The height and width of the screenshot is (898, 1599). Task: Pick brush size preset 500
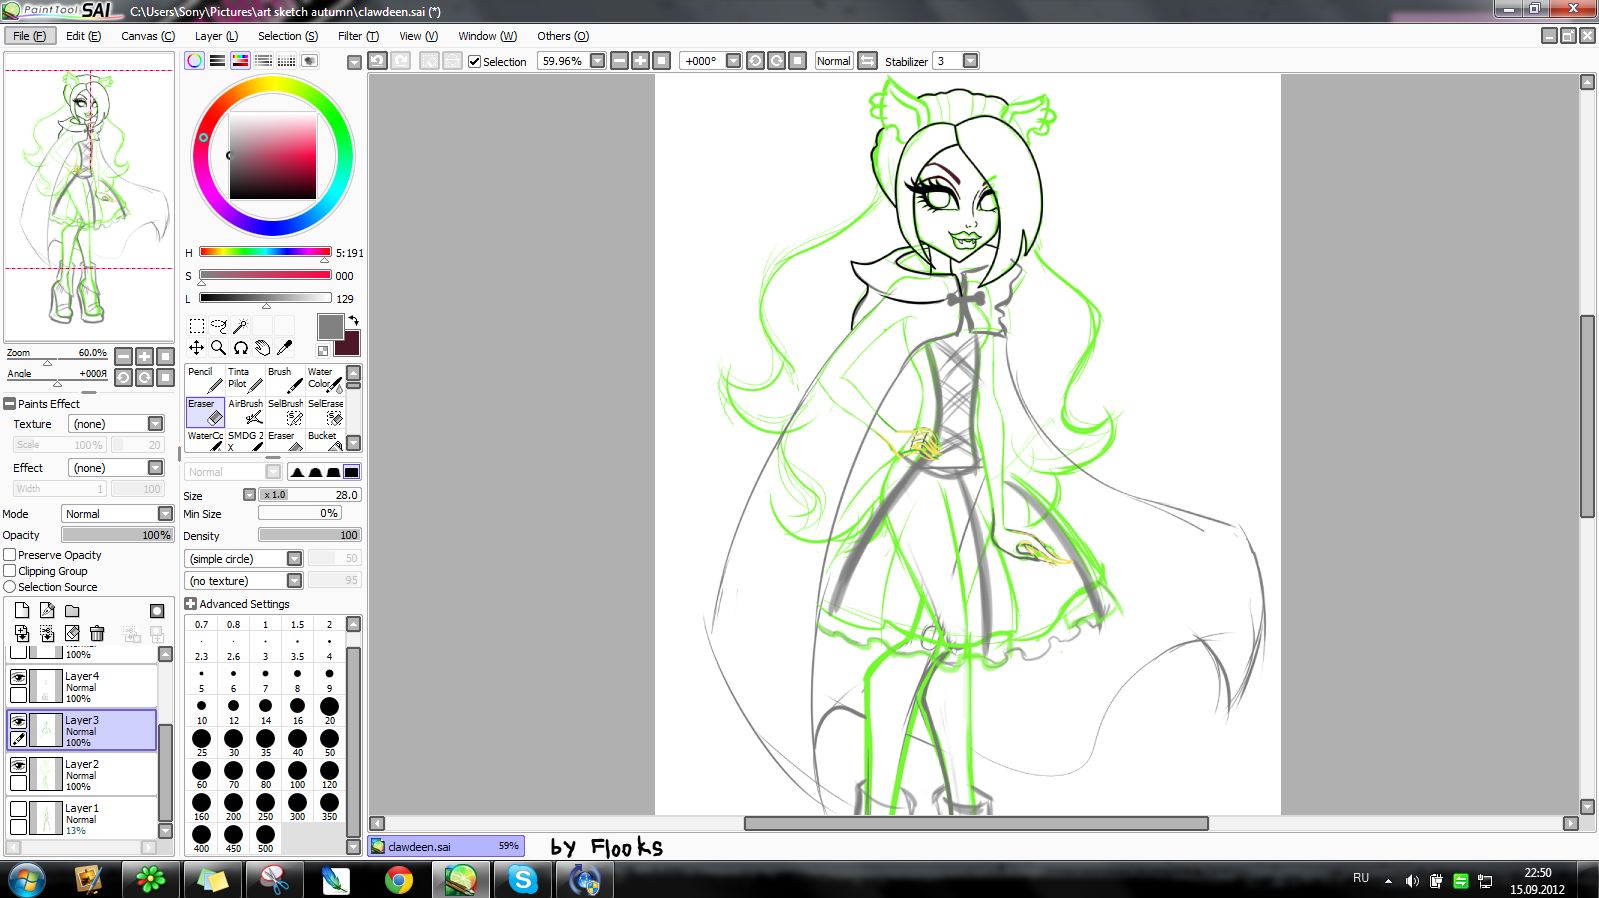265,838
